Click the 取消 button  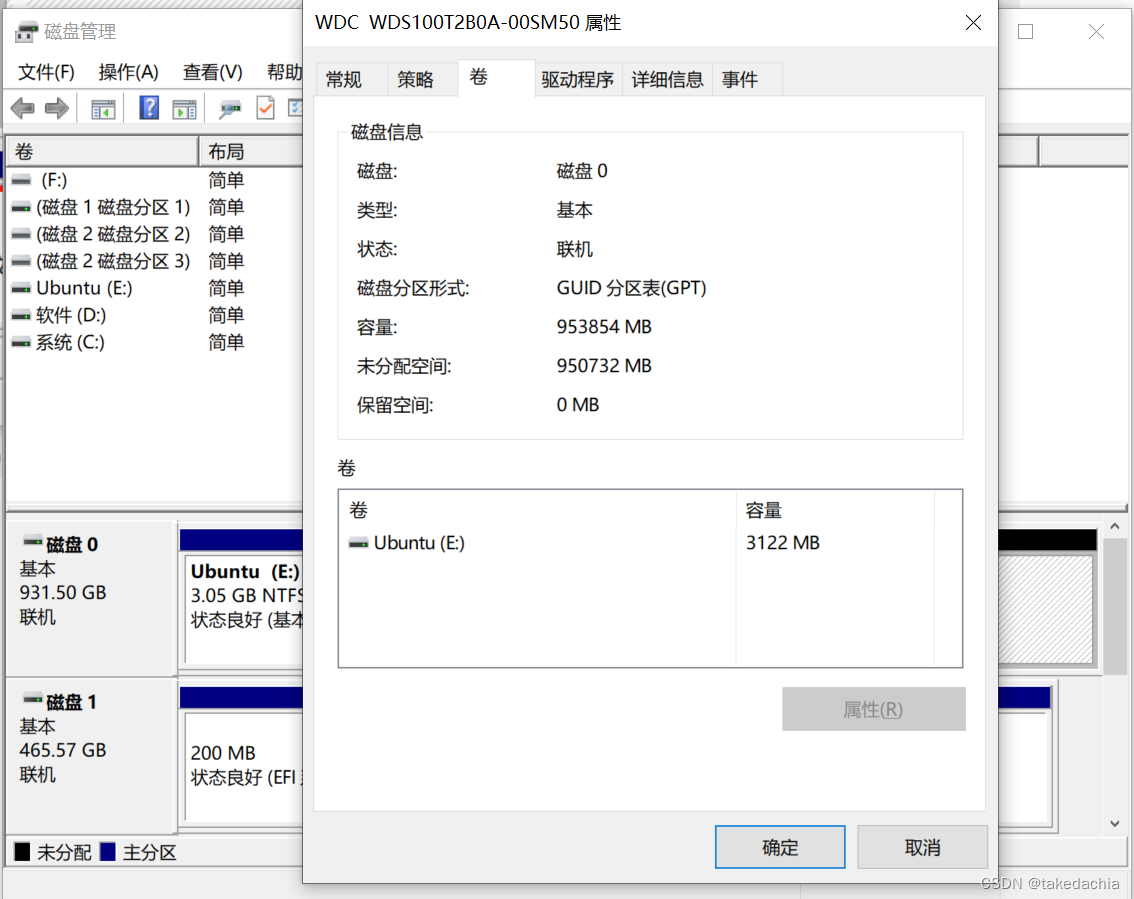922,847
